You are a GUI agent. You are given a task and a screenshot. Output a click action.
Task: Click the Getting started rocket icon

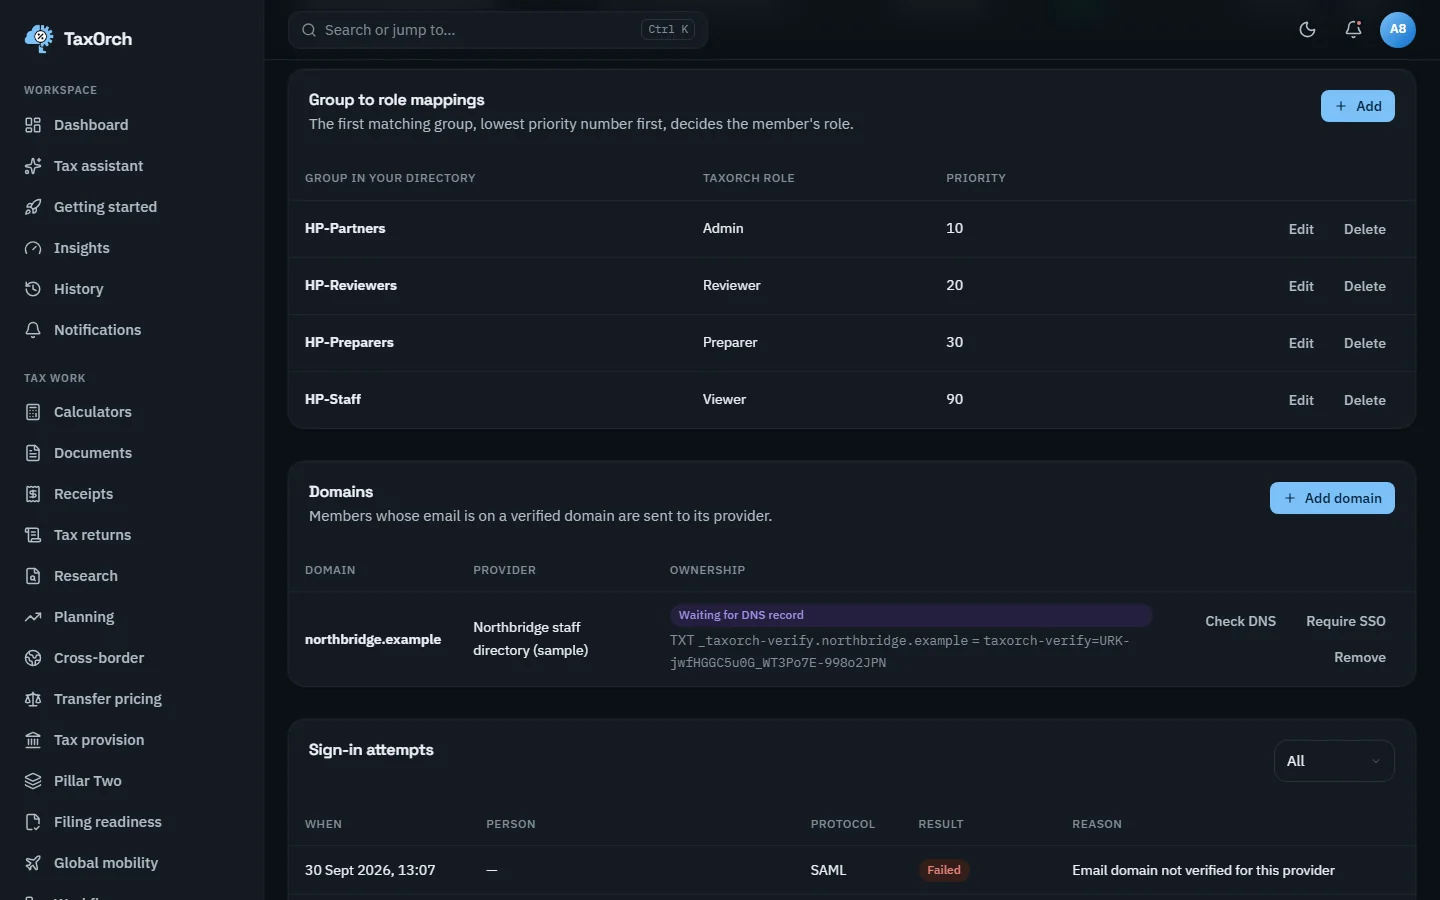click(x=33, y=207)
